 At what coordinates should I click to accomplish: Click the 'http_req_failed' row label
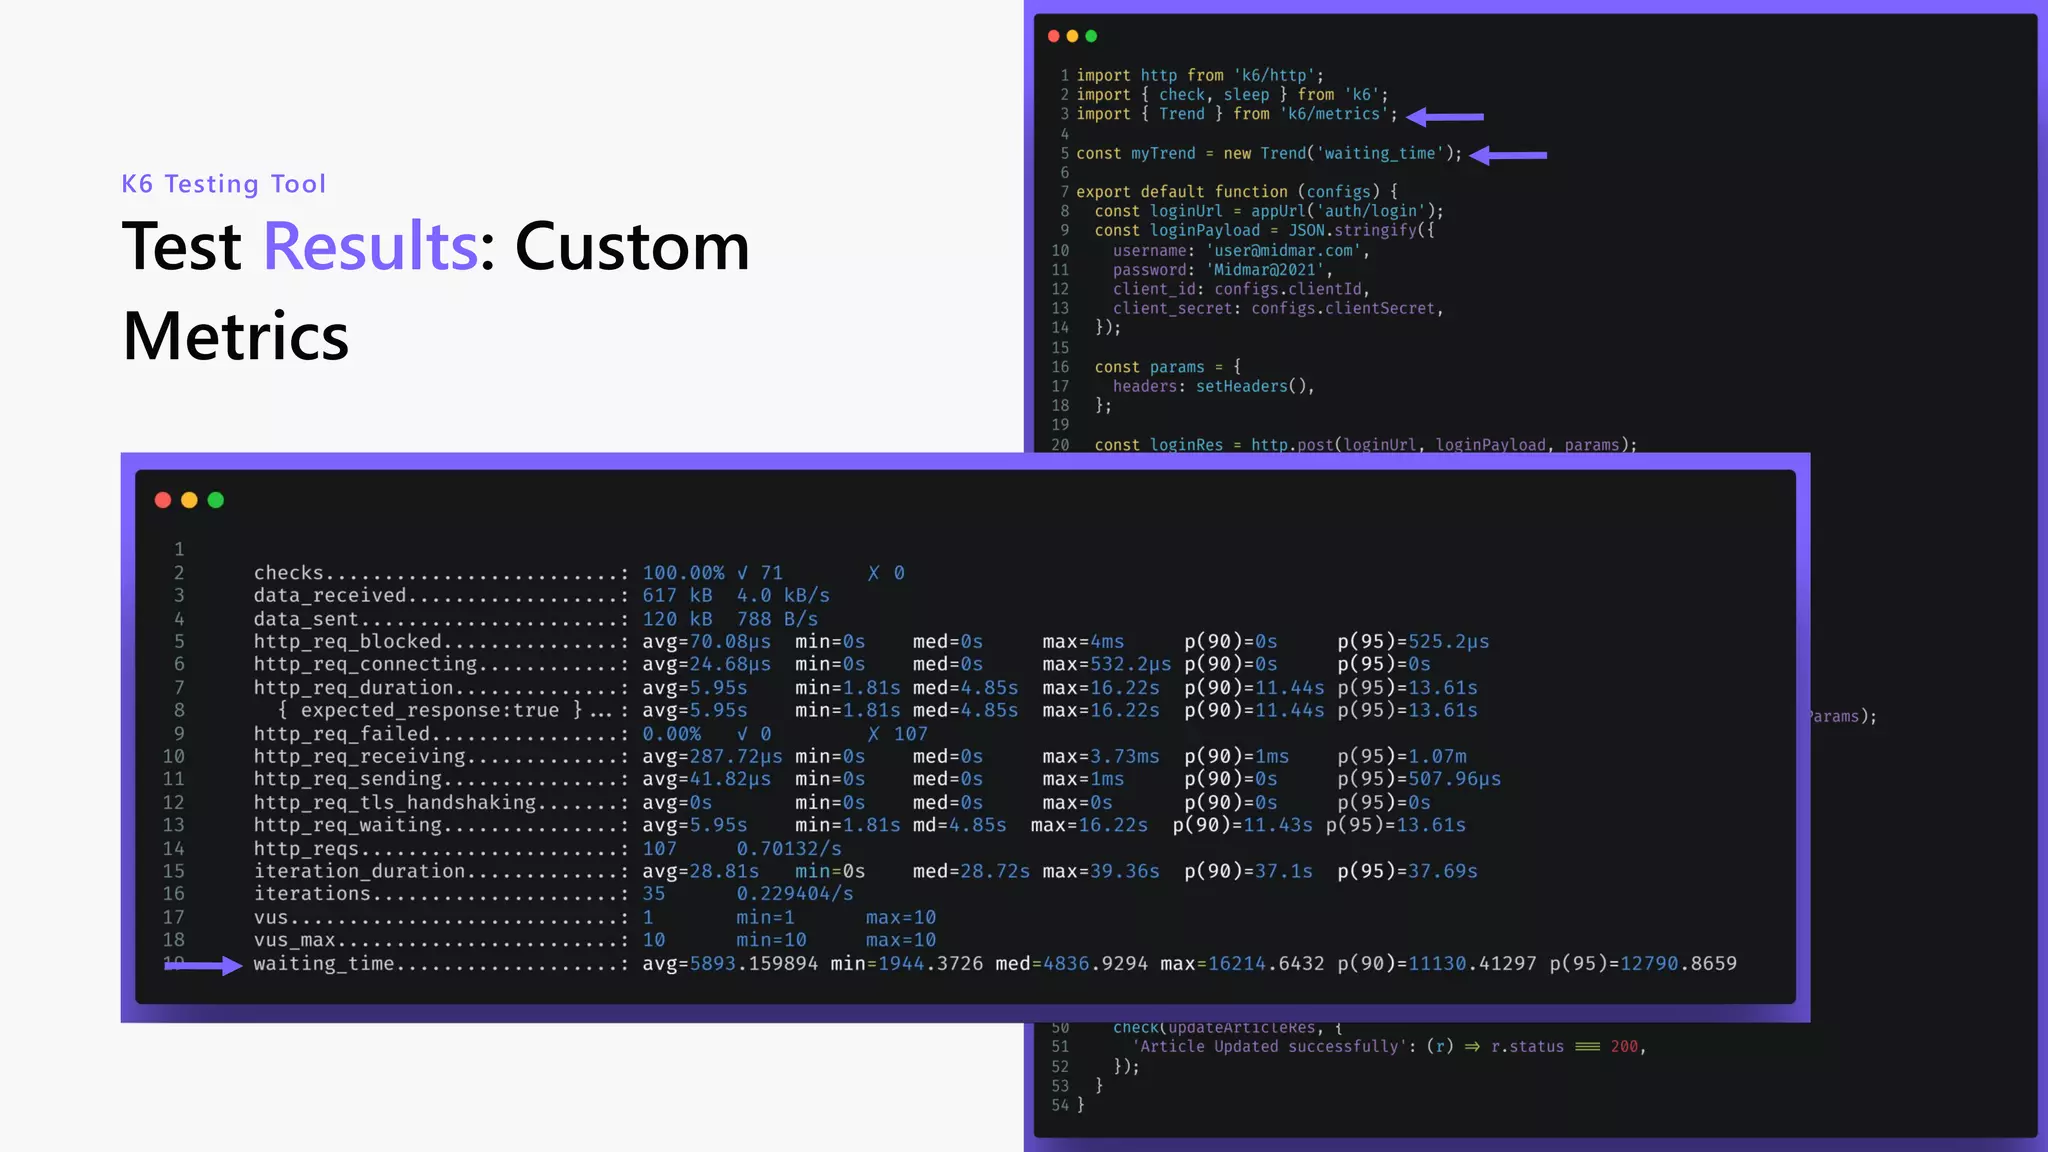point(341,734)
